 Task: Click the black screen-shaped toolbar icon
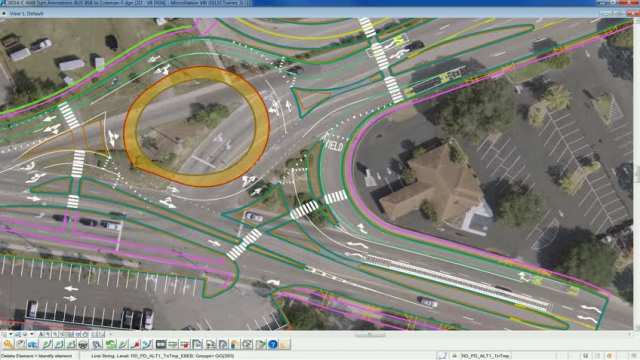point(161,344)
